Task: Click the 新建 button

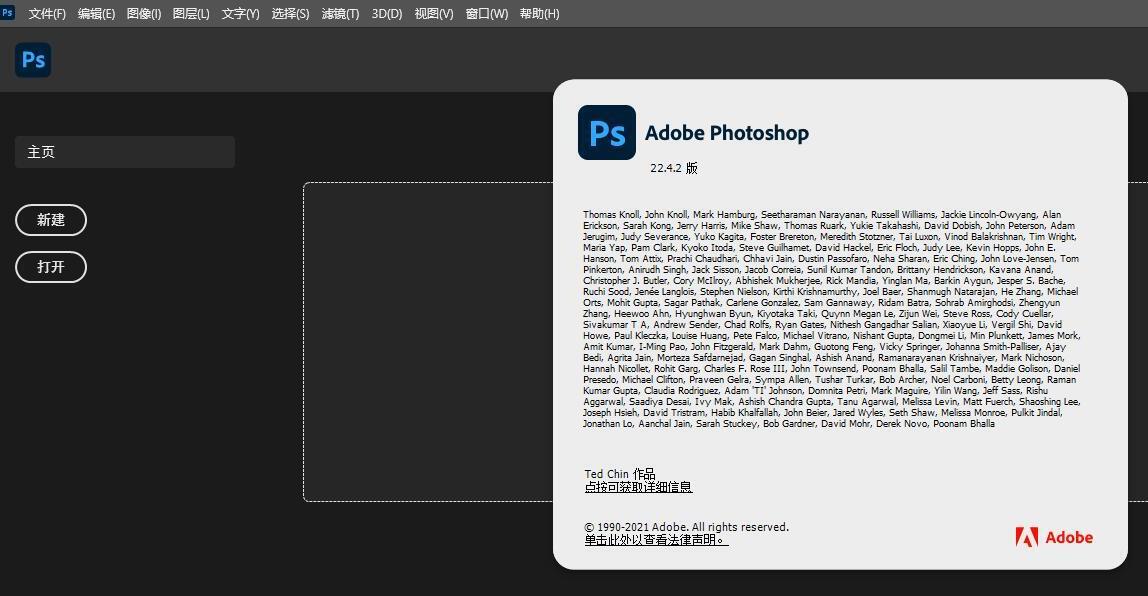Action: 51,220
